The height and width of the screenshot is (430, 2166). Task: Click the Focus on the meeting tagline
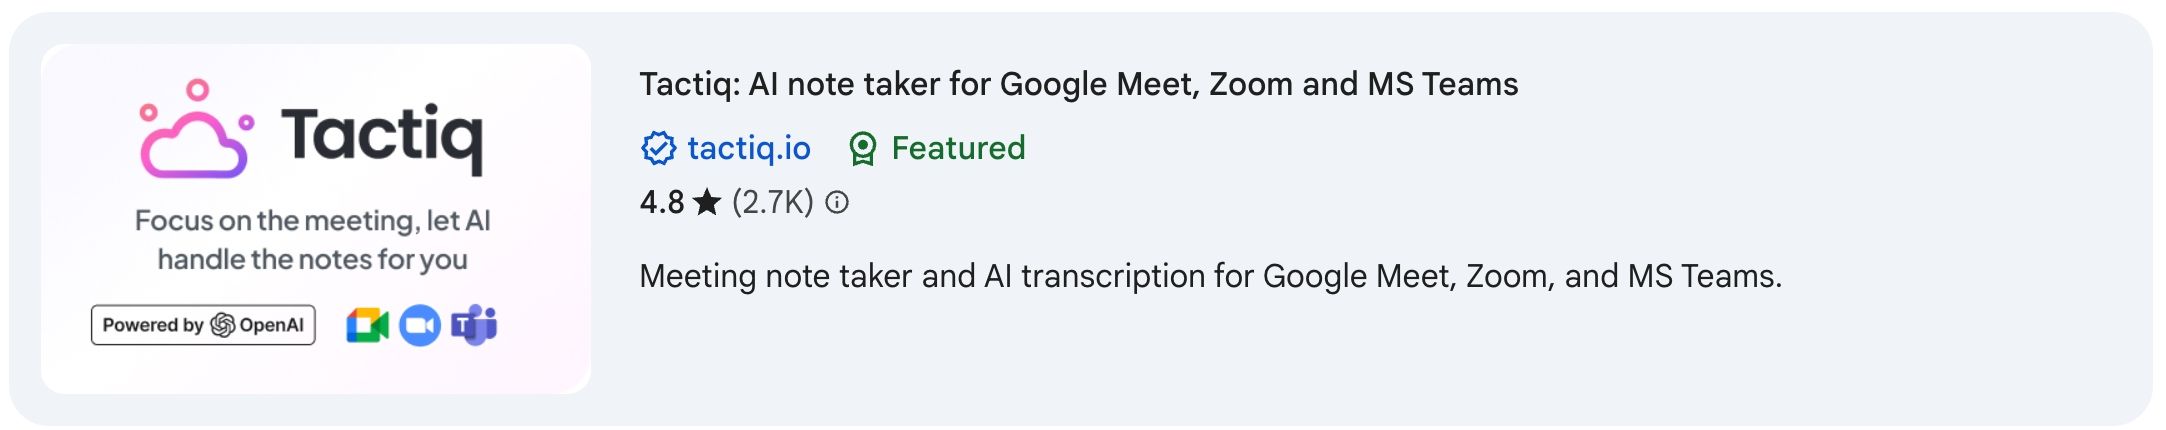coord(313,240)
